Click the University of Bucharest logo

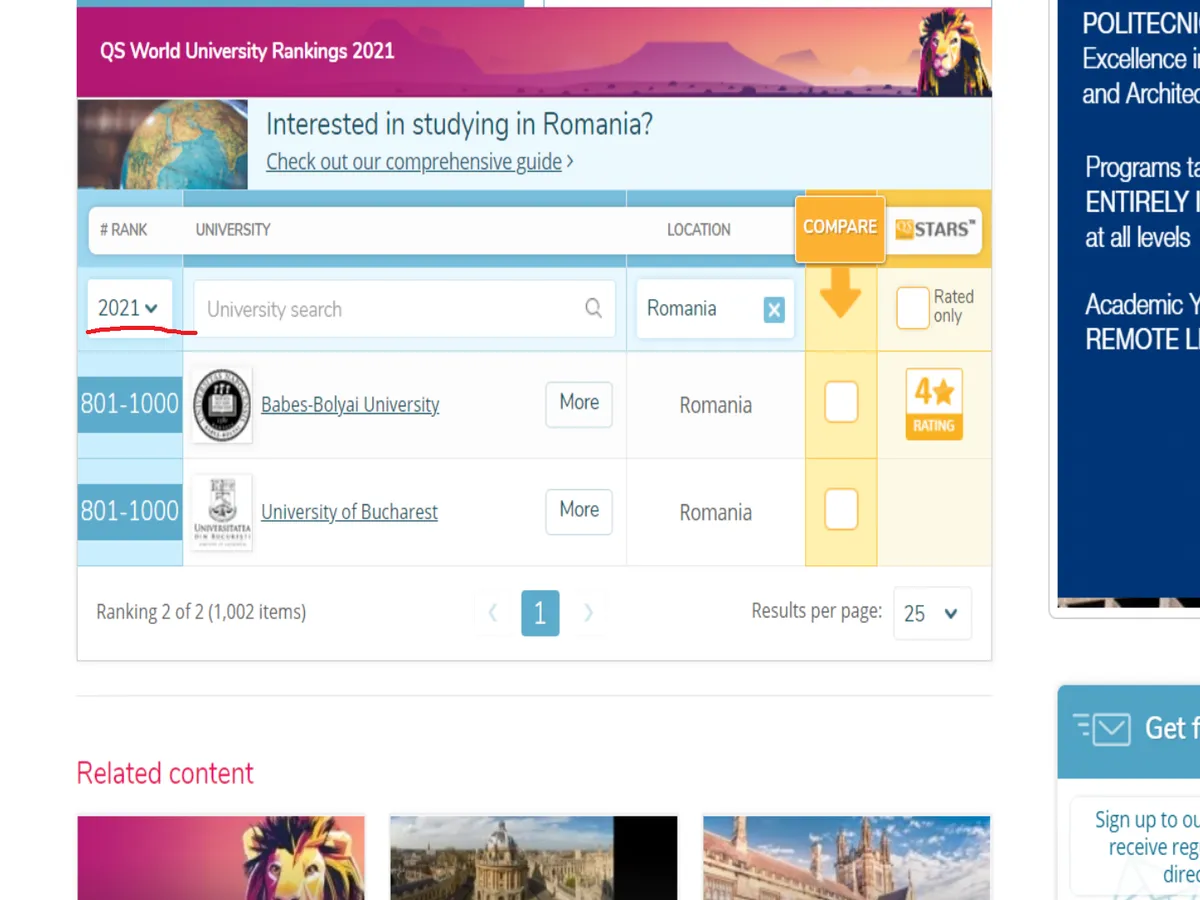(222, 512)
